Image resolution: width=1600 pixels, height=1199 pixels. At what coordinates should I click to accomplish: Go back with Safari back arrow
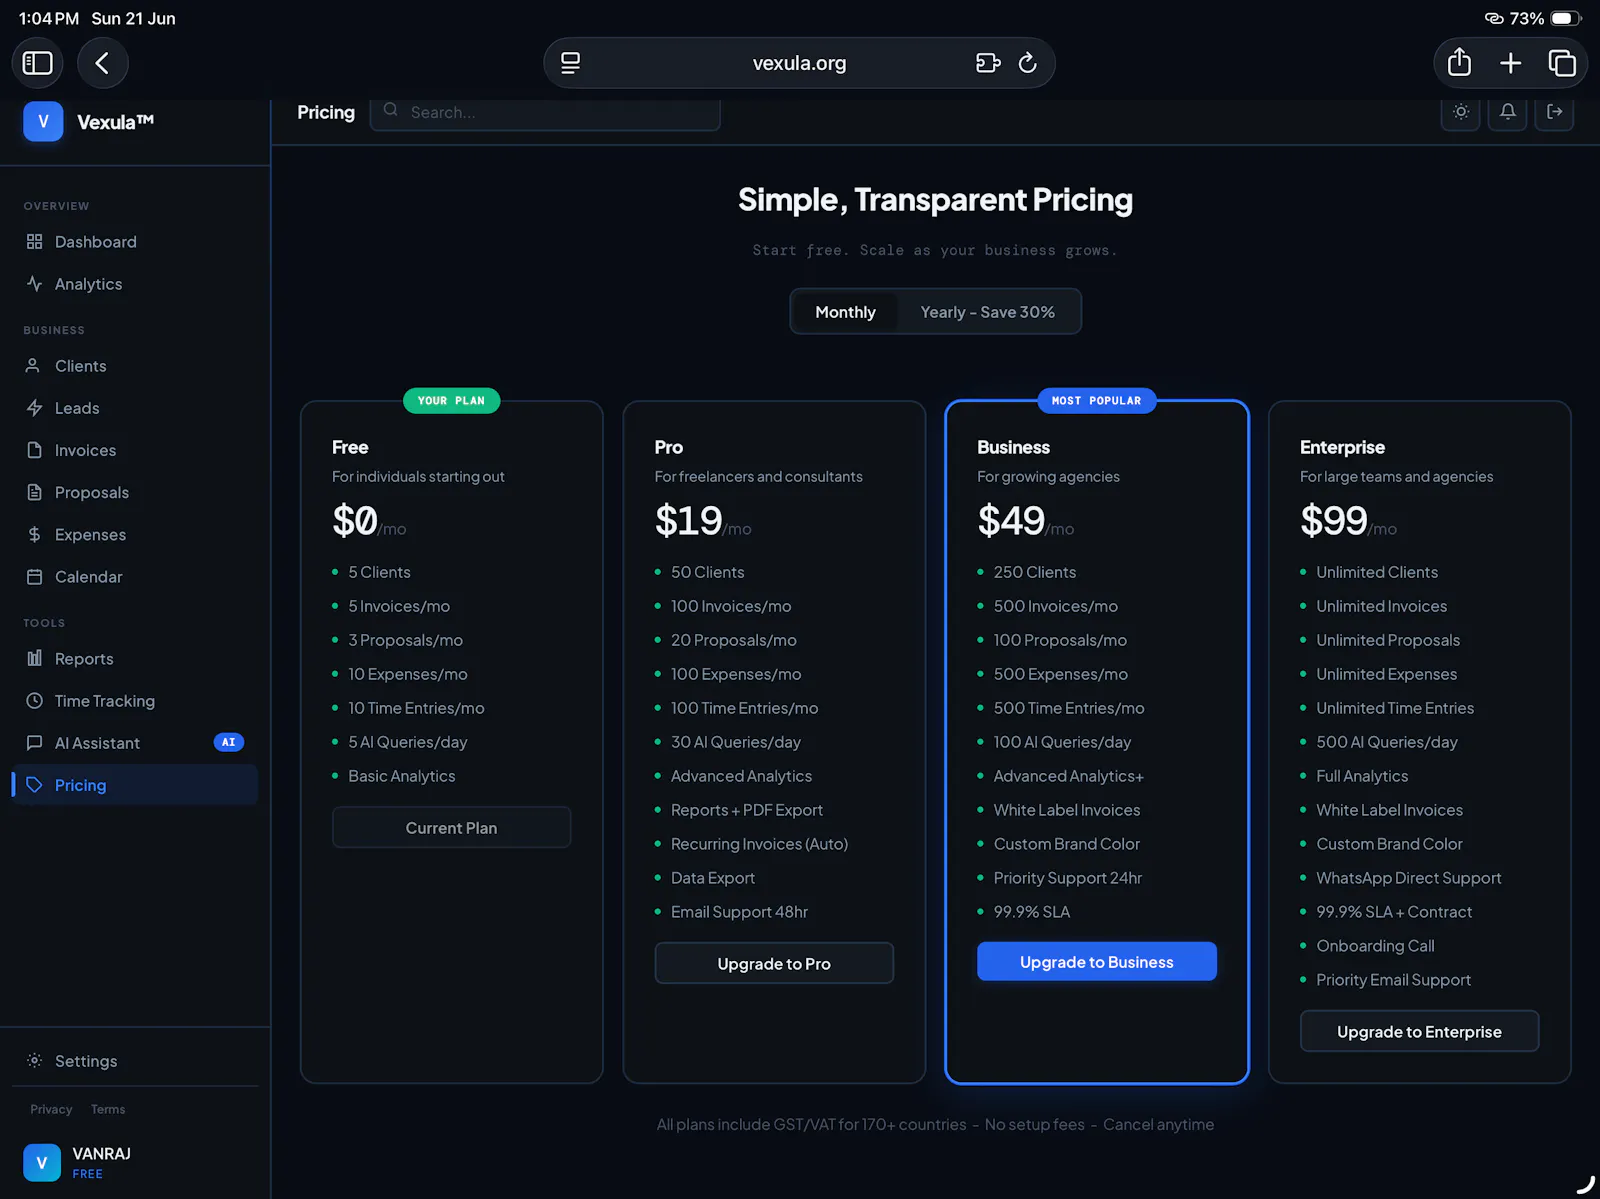102,63
